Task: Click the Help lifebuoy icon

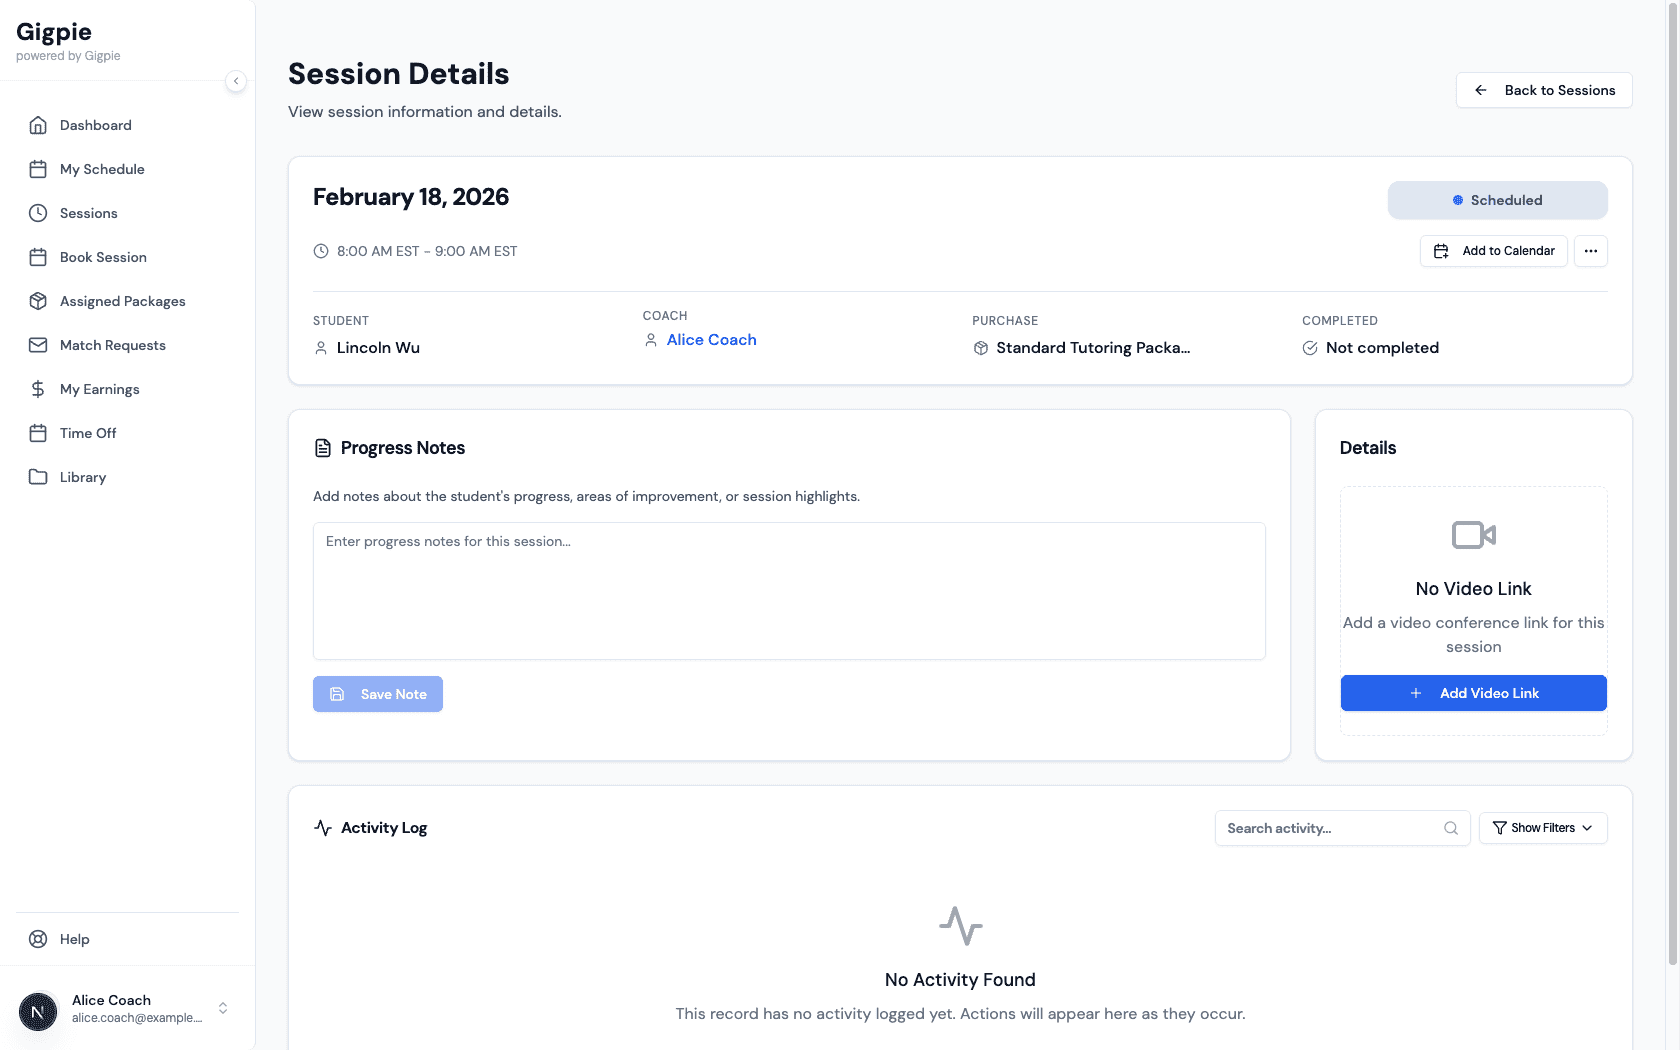Action: pos(38,939)
